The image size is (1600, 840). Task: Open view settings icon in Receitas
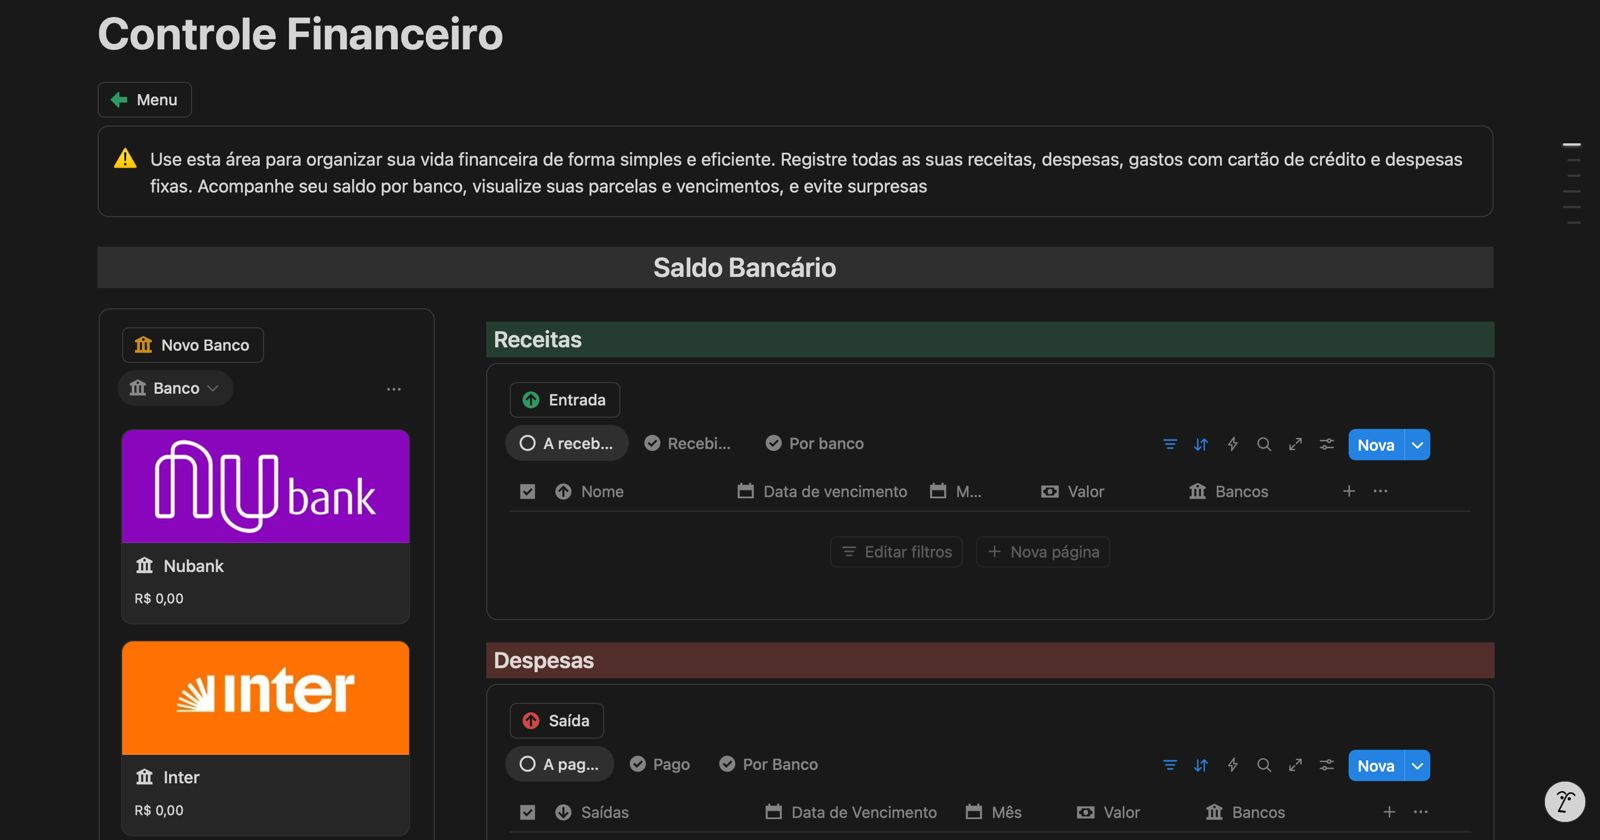tap(1327, 444)
